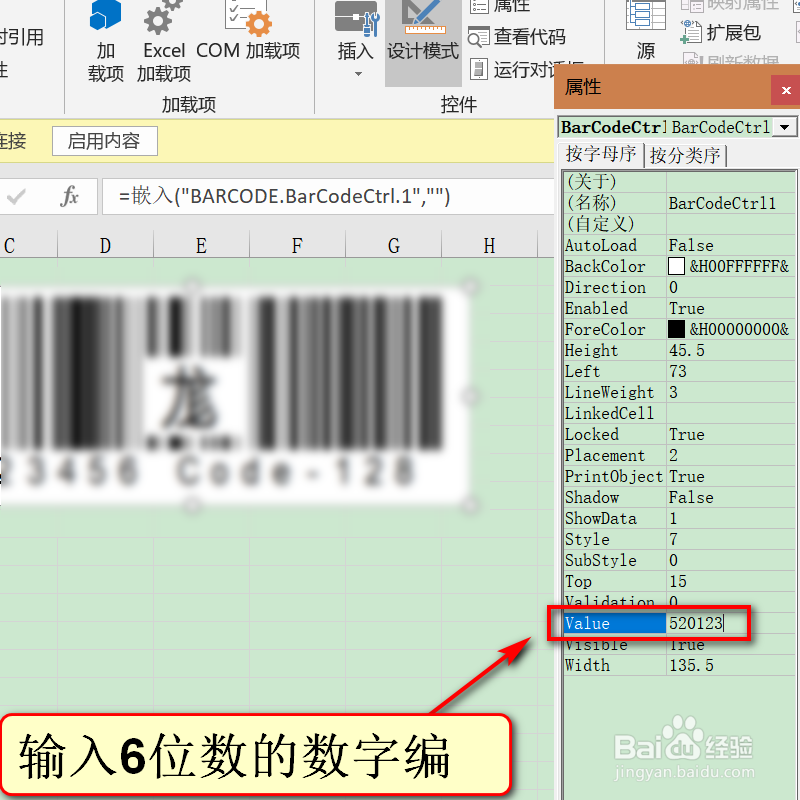800x800 pixels.
Task: Click the Height value 45.5
Action: (731, 350)
